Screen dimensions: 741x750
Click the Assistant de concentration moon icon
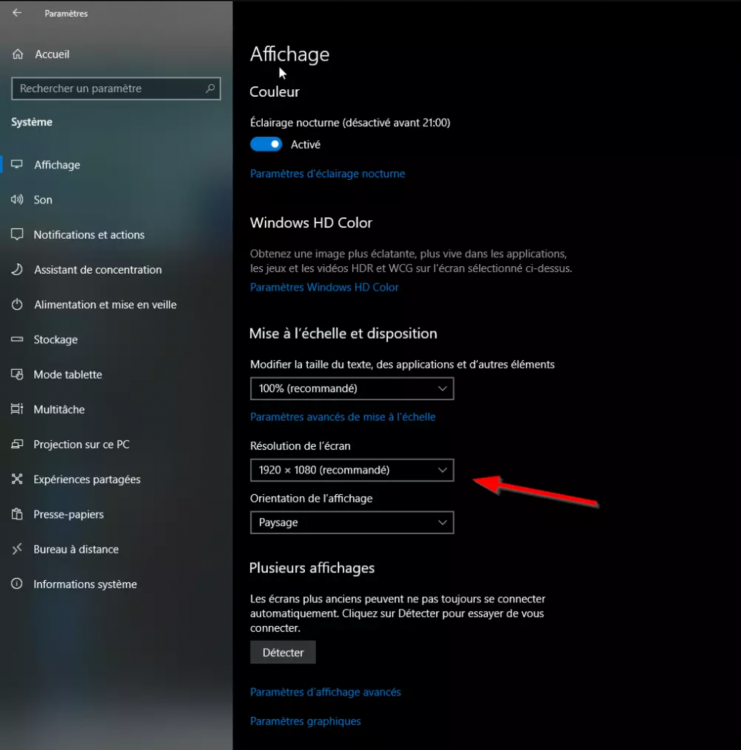point(17,269)
